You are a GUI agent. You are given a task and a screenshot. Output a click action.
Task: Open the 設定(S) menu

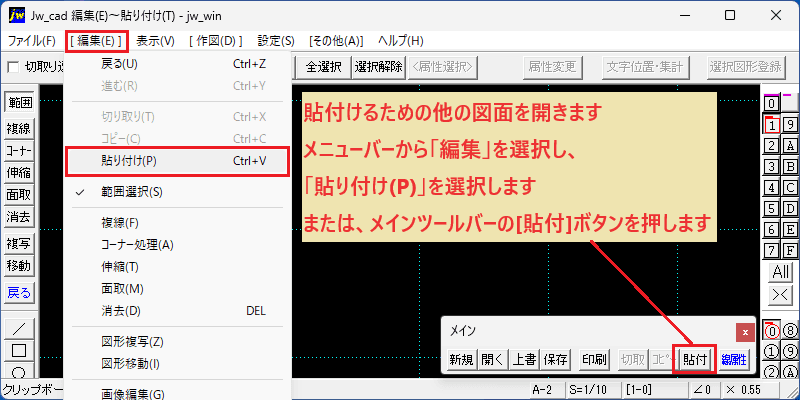276,41
